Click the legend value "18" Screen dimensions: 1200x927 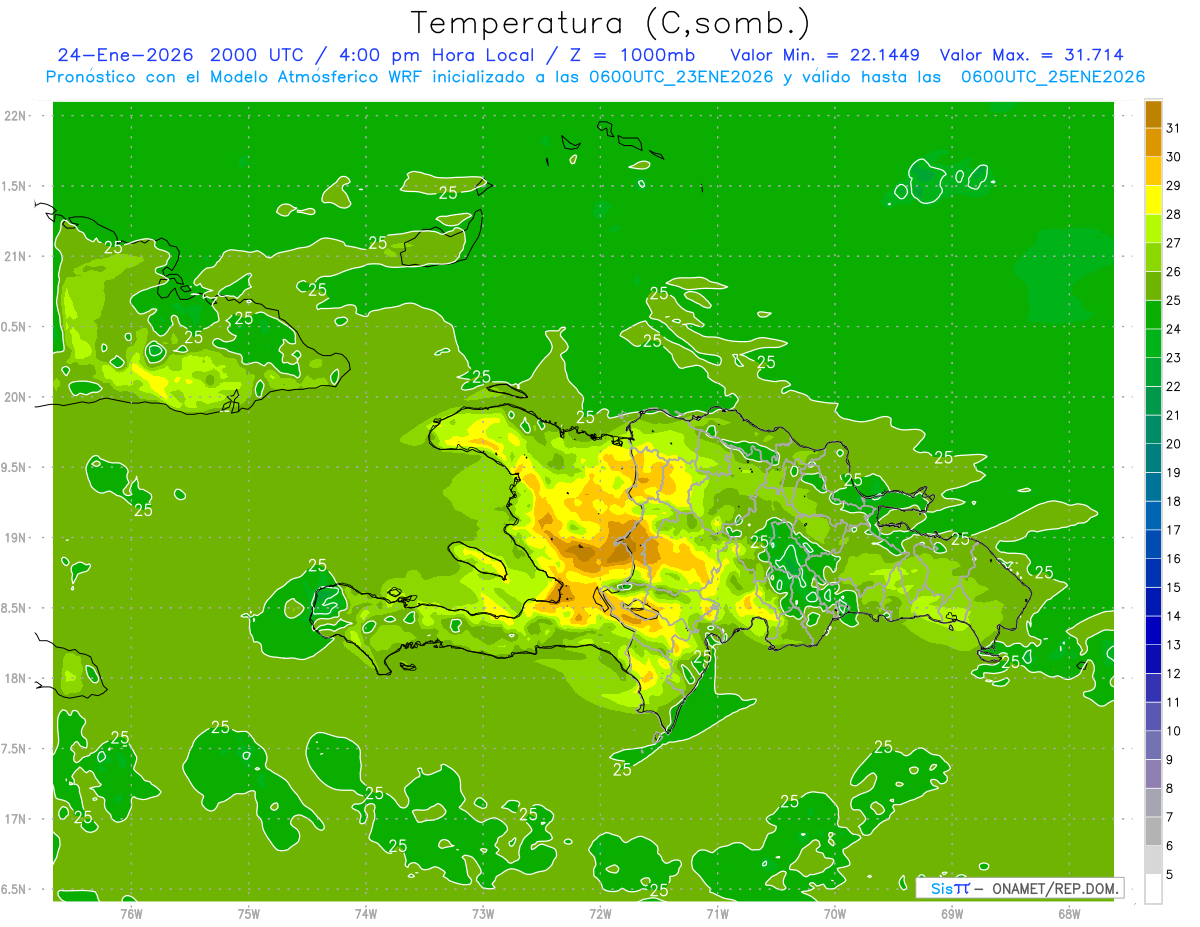[x=1174, y=501]
